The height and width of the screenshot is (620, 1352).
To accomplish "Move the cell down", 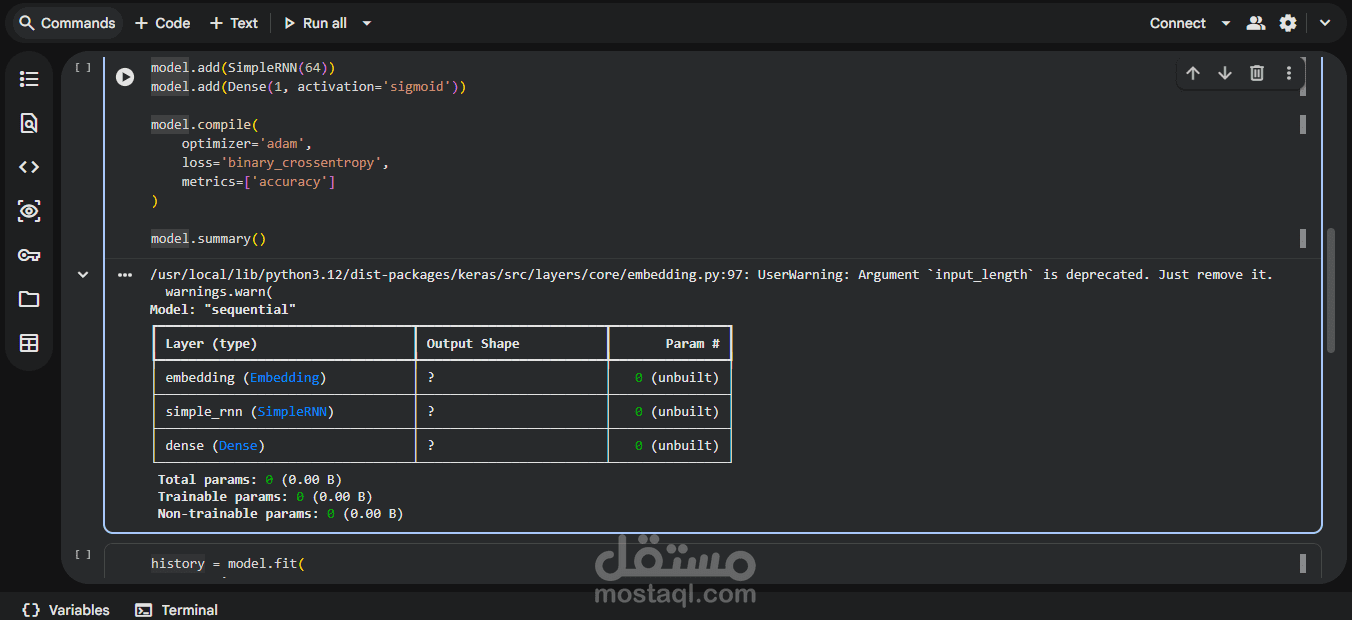I will pos(1224,73).
